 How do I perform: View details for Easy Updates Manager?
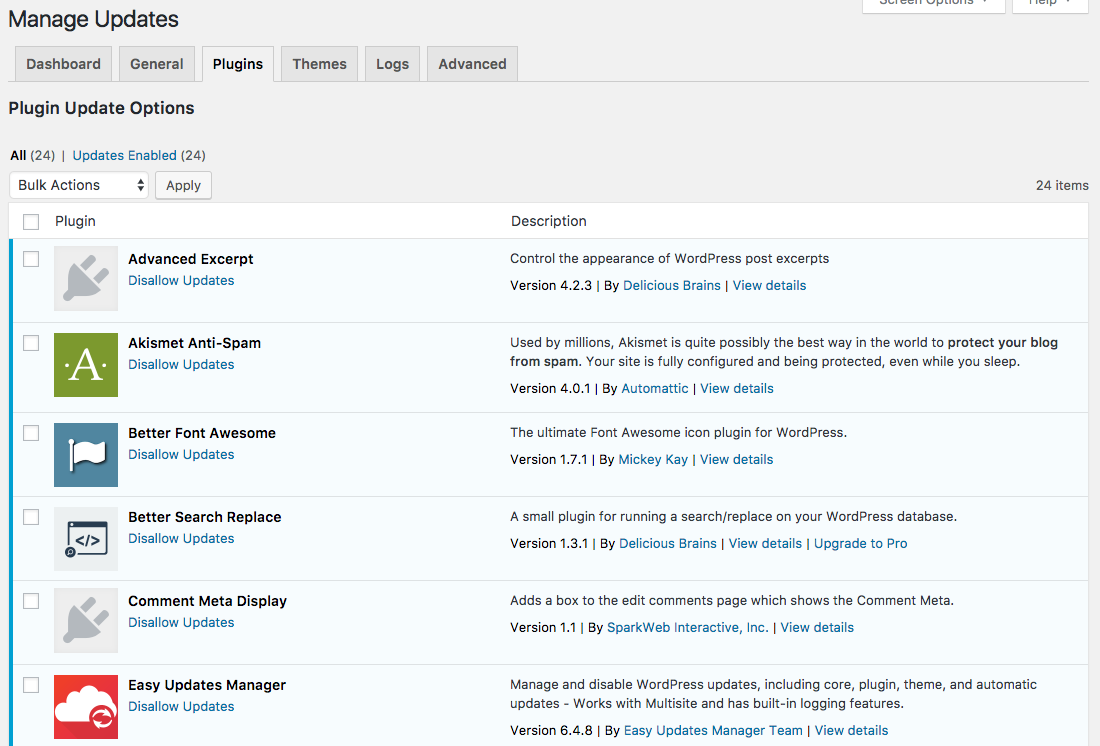click(x=851, y=731)
